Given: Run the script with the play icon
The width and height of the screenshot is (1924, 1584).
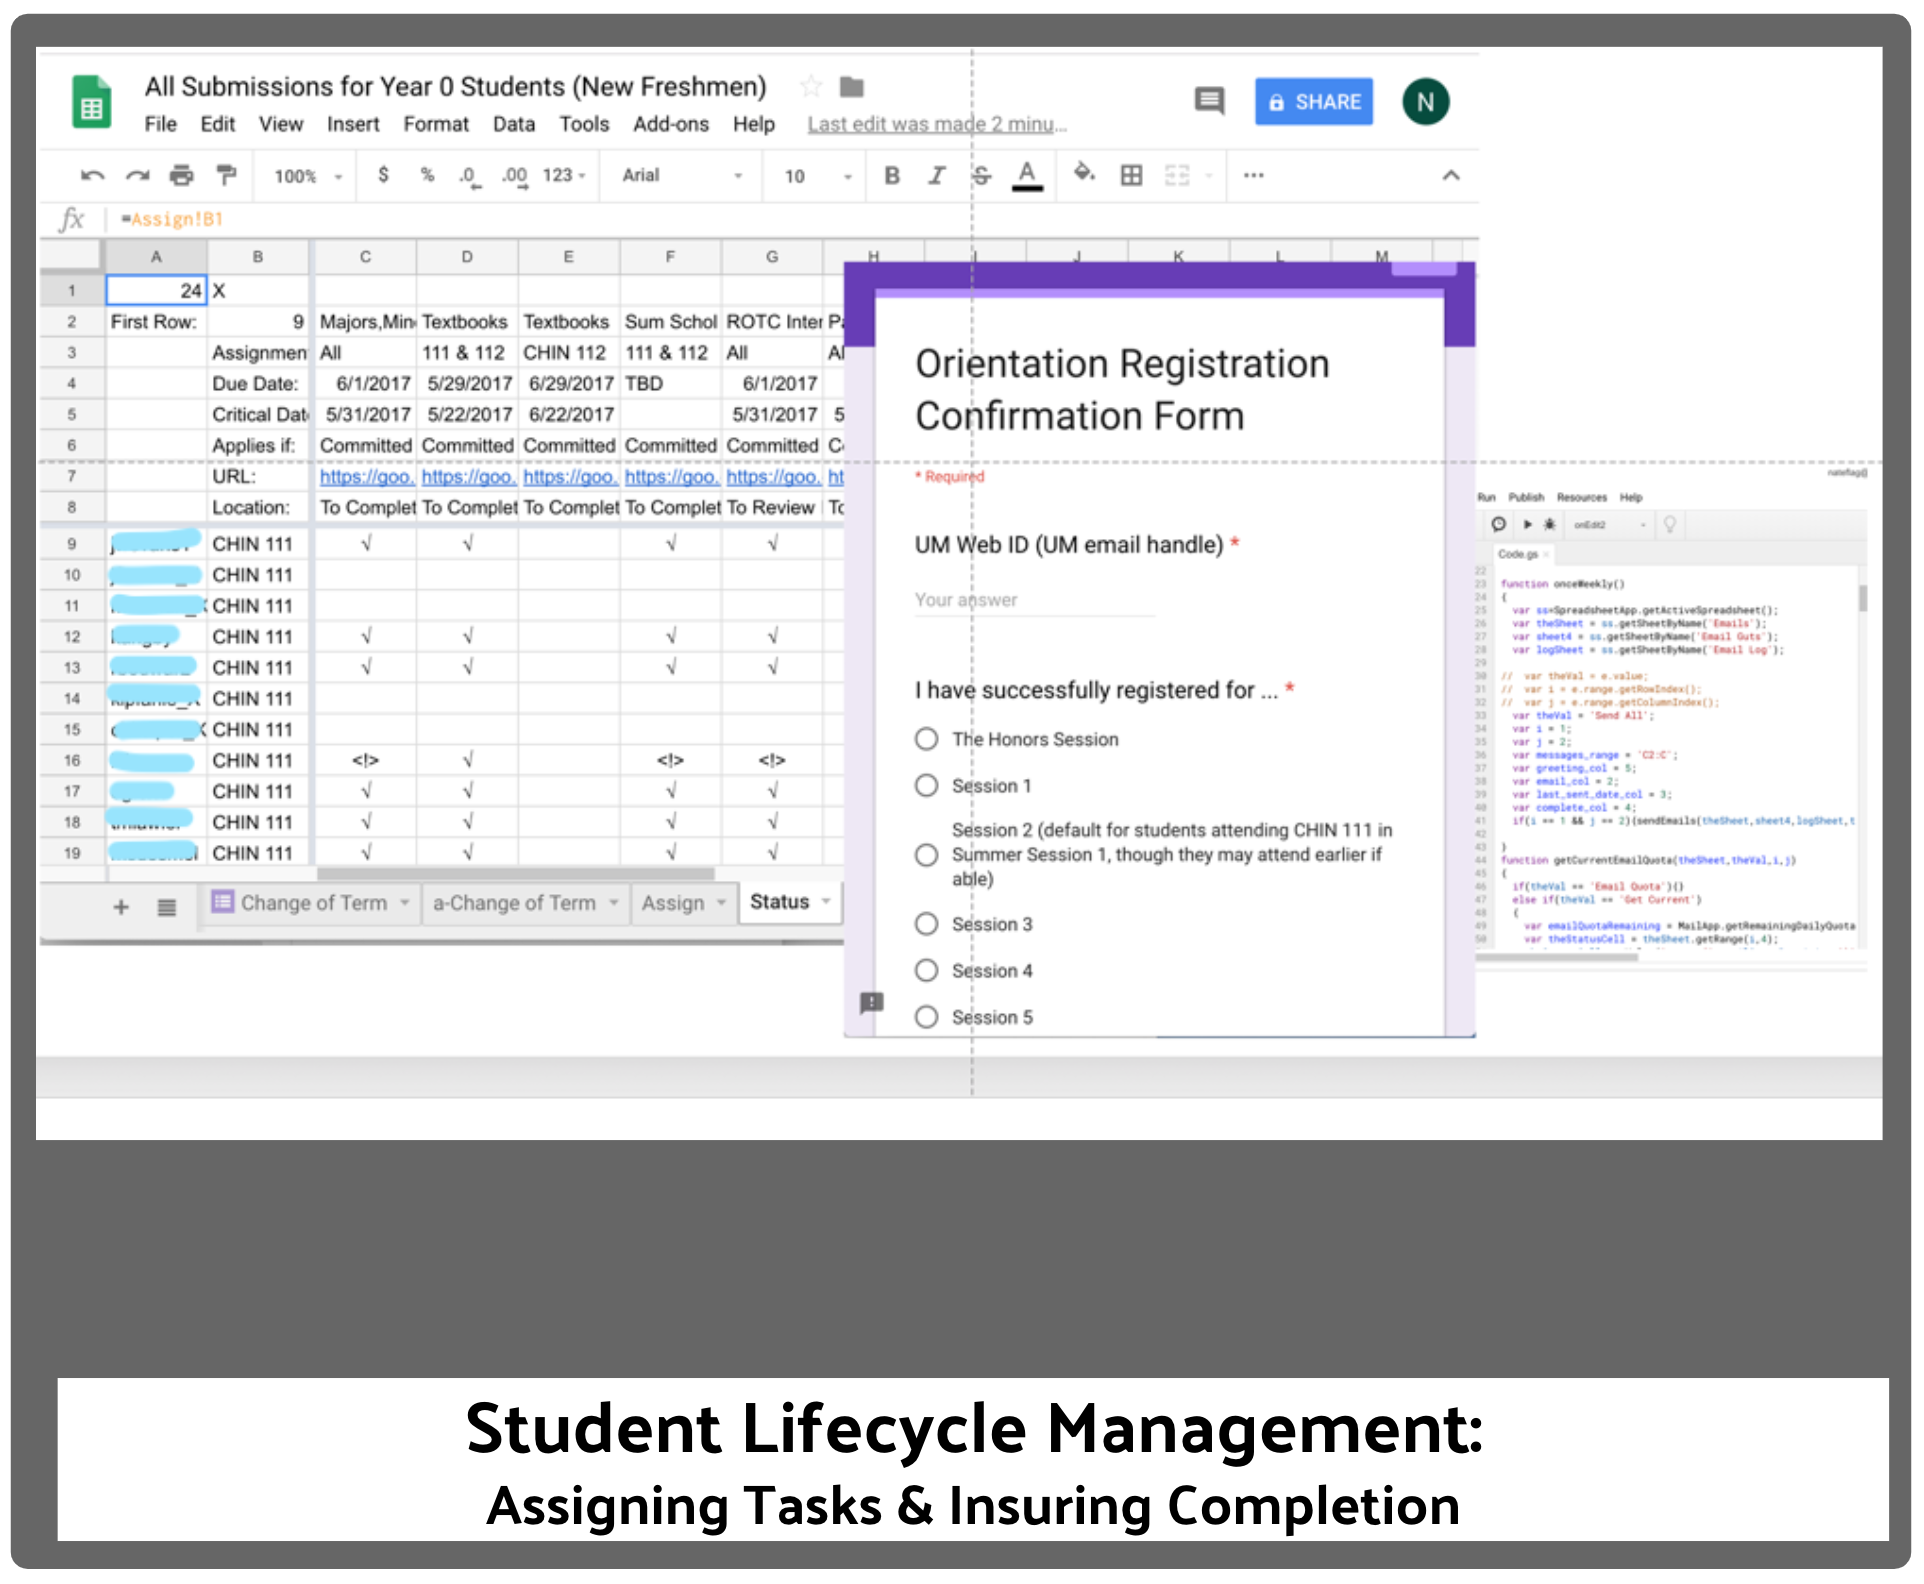Looking at the screenshot, I should click(x=1528, y=524).
